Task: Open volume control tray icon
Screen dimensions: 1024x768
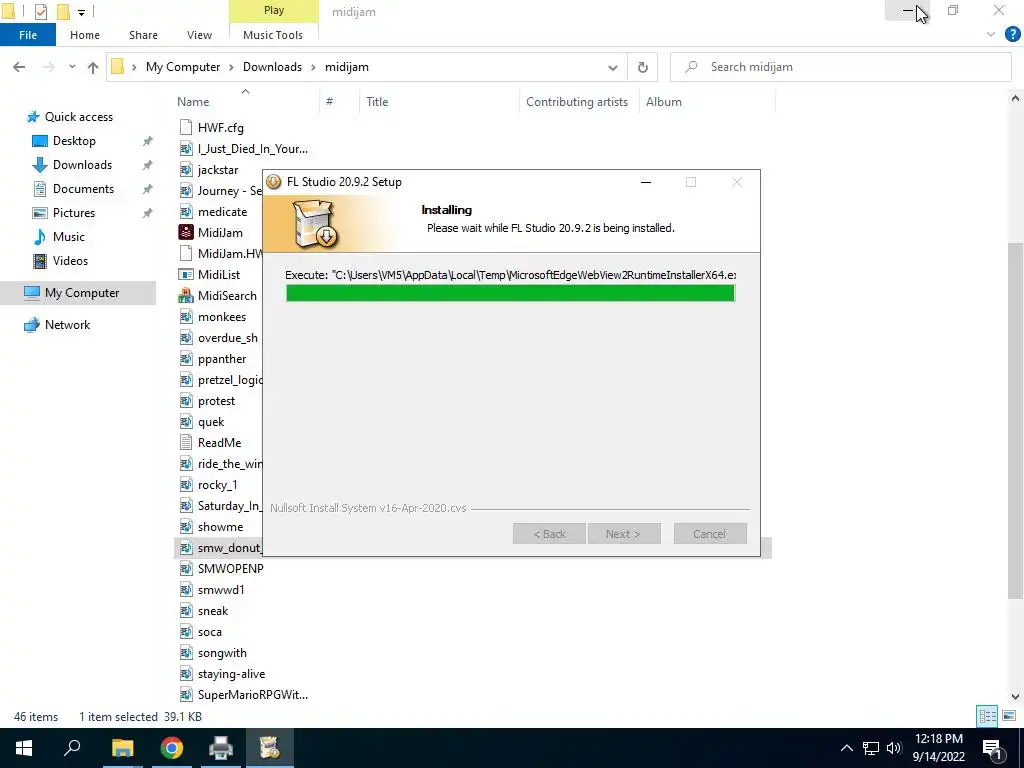Action: point(894,748)
